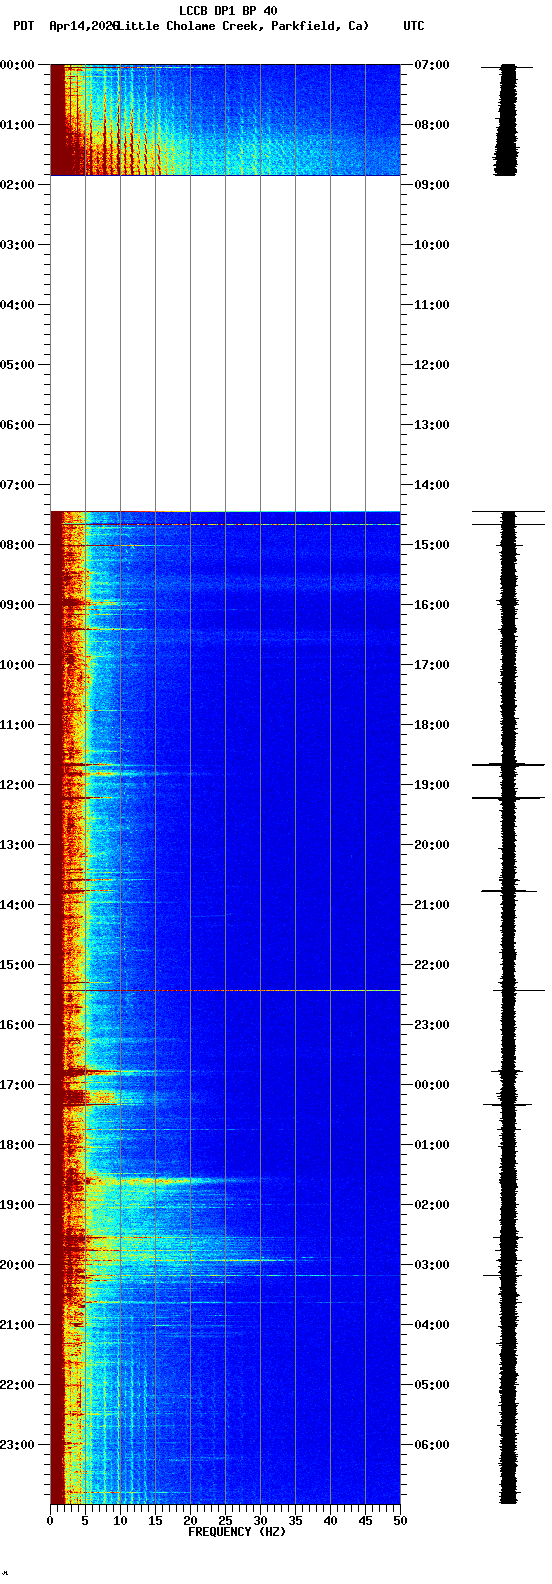
Task: Click the "20" Hz frequency tick label
Action: (190, 1521)
